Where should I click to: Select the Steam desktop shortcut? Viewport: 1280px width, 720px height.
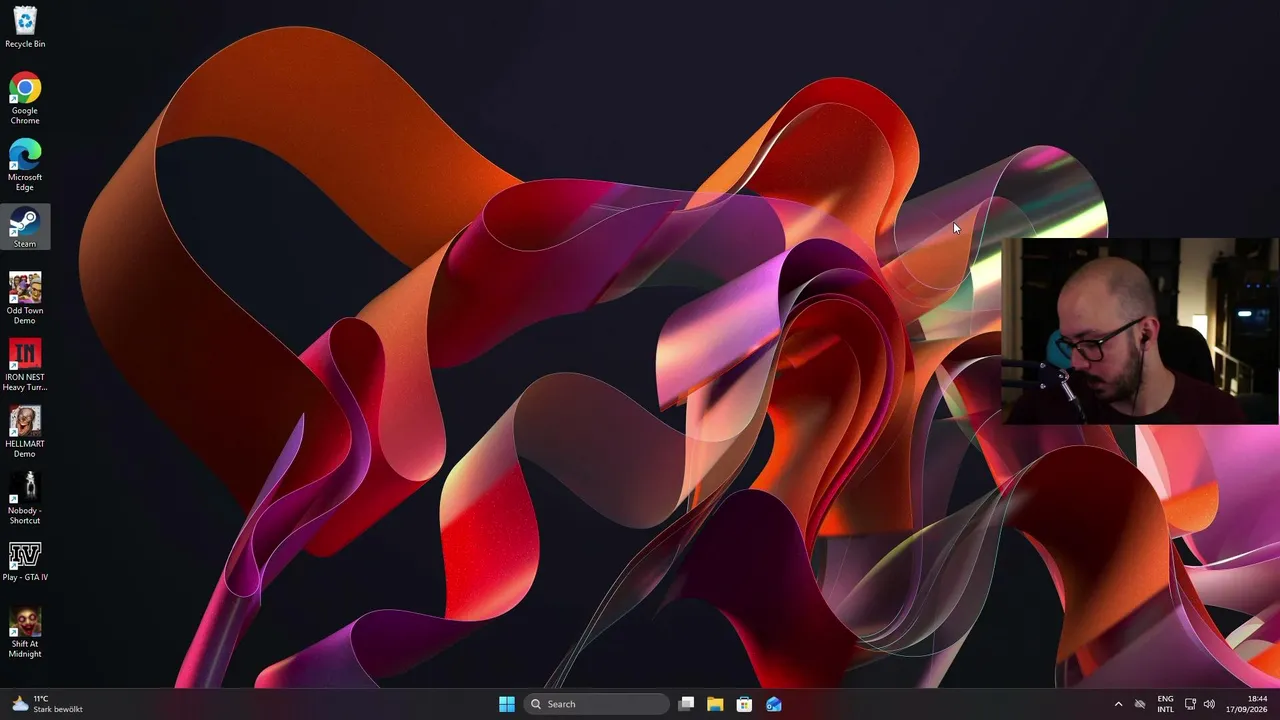pyautogui.click(x=25, y=227)
